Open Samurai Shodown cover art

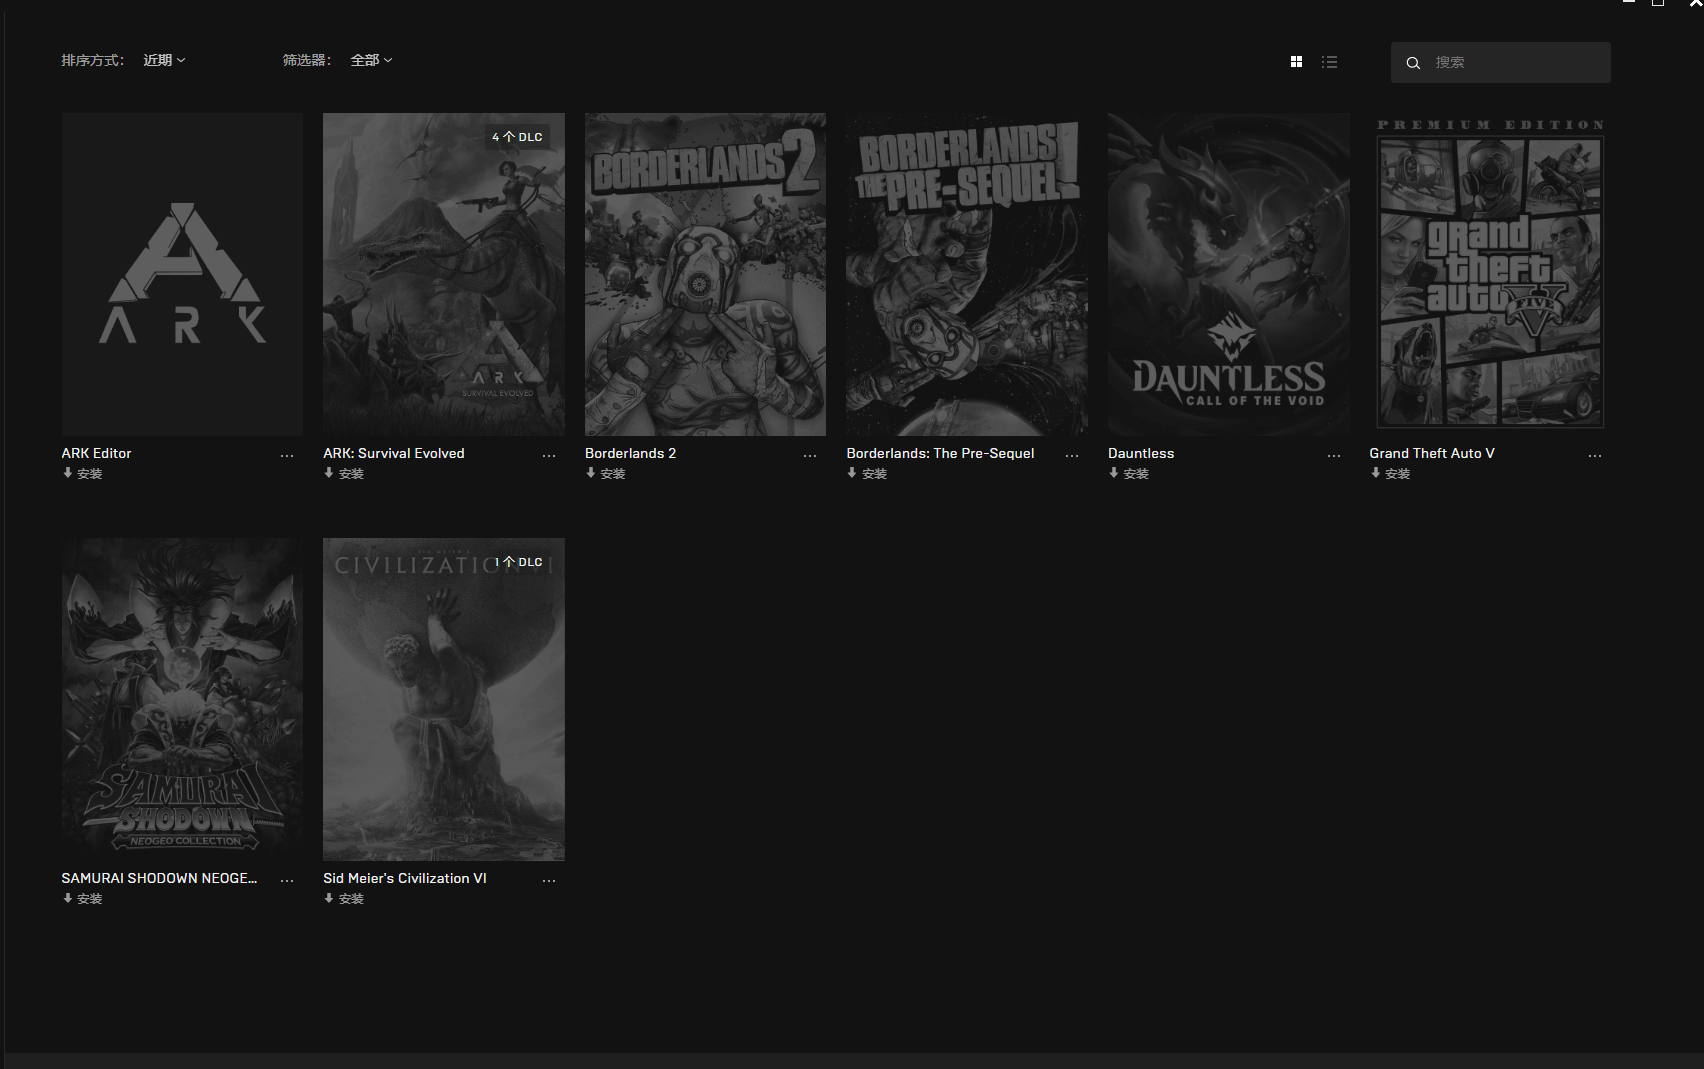tap(182, 699)
